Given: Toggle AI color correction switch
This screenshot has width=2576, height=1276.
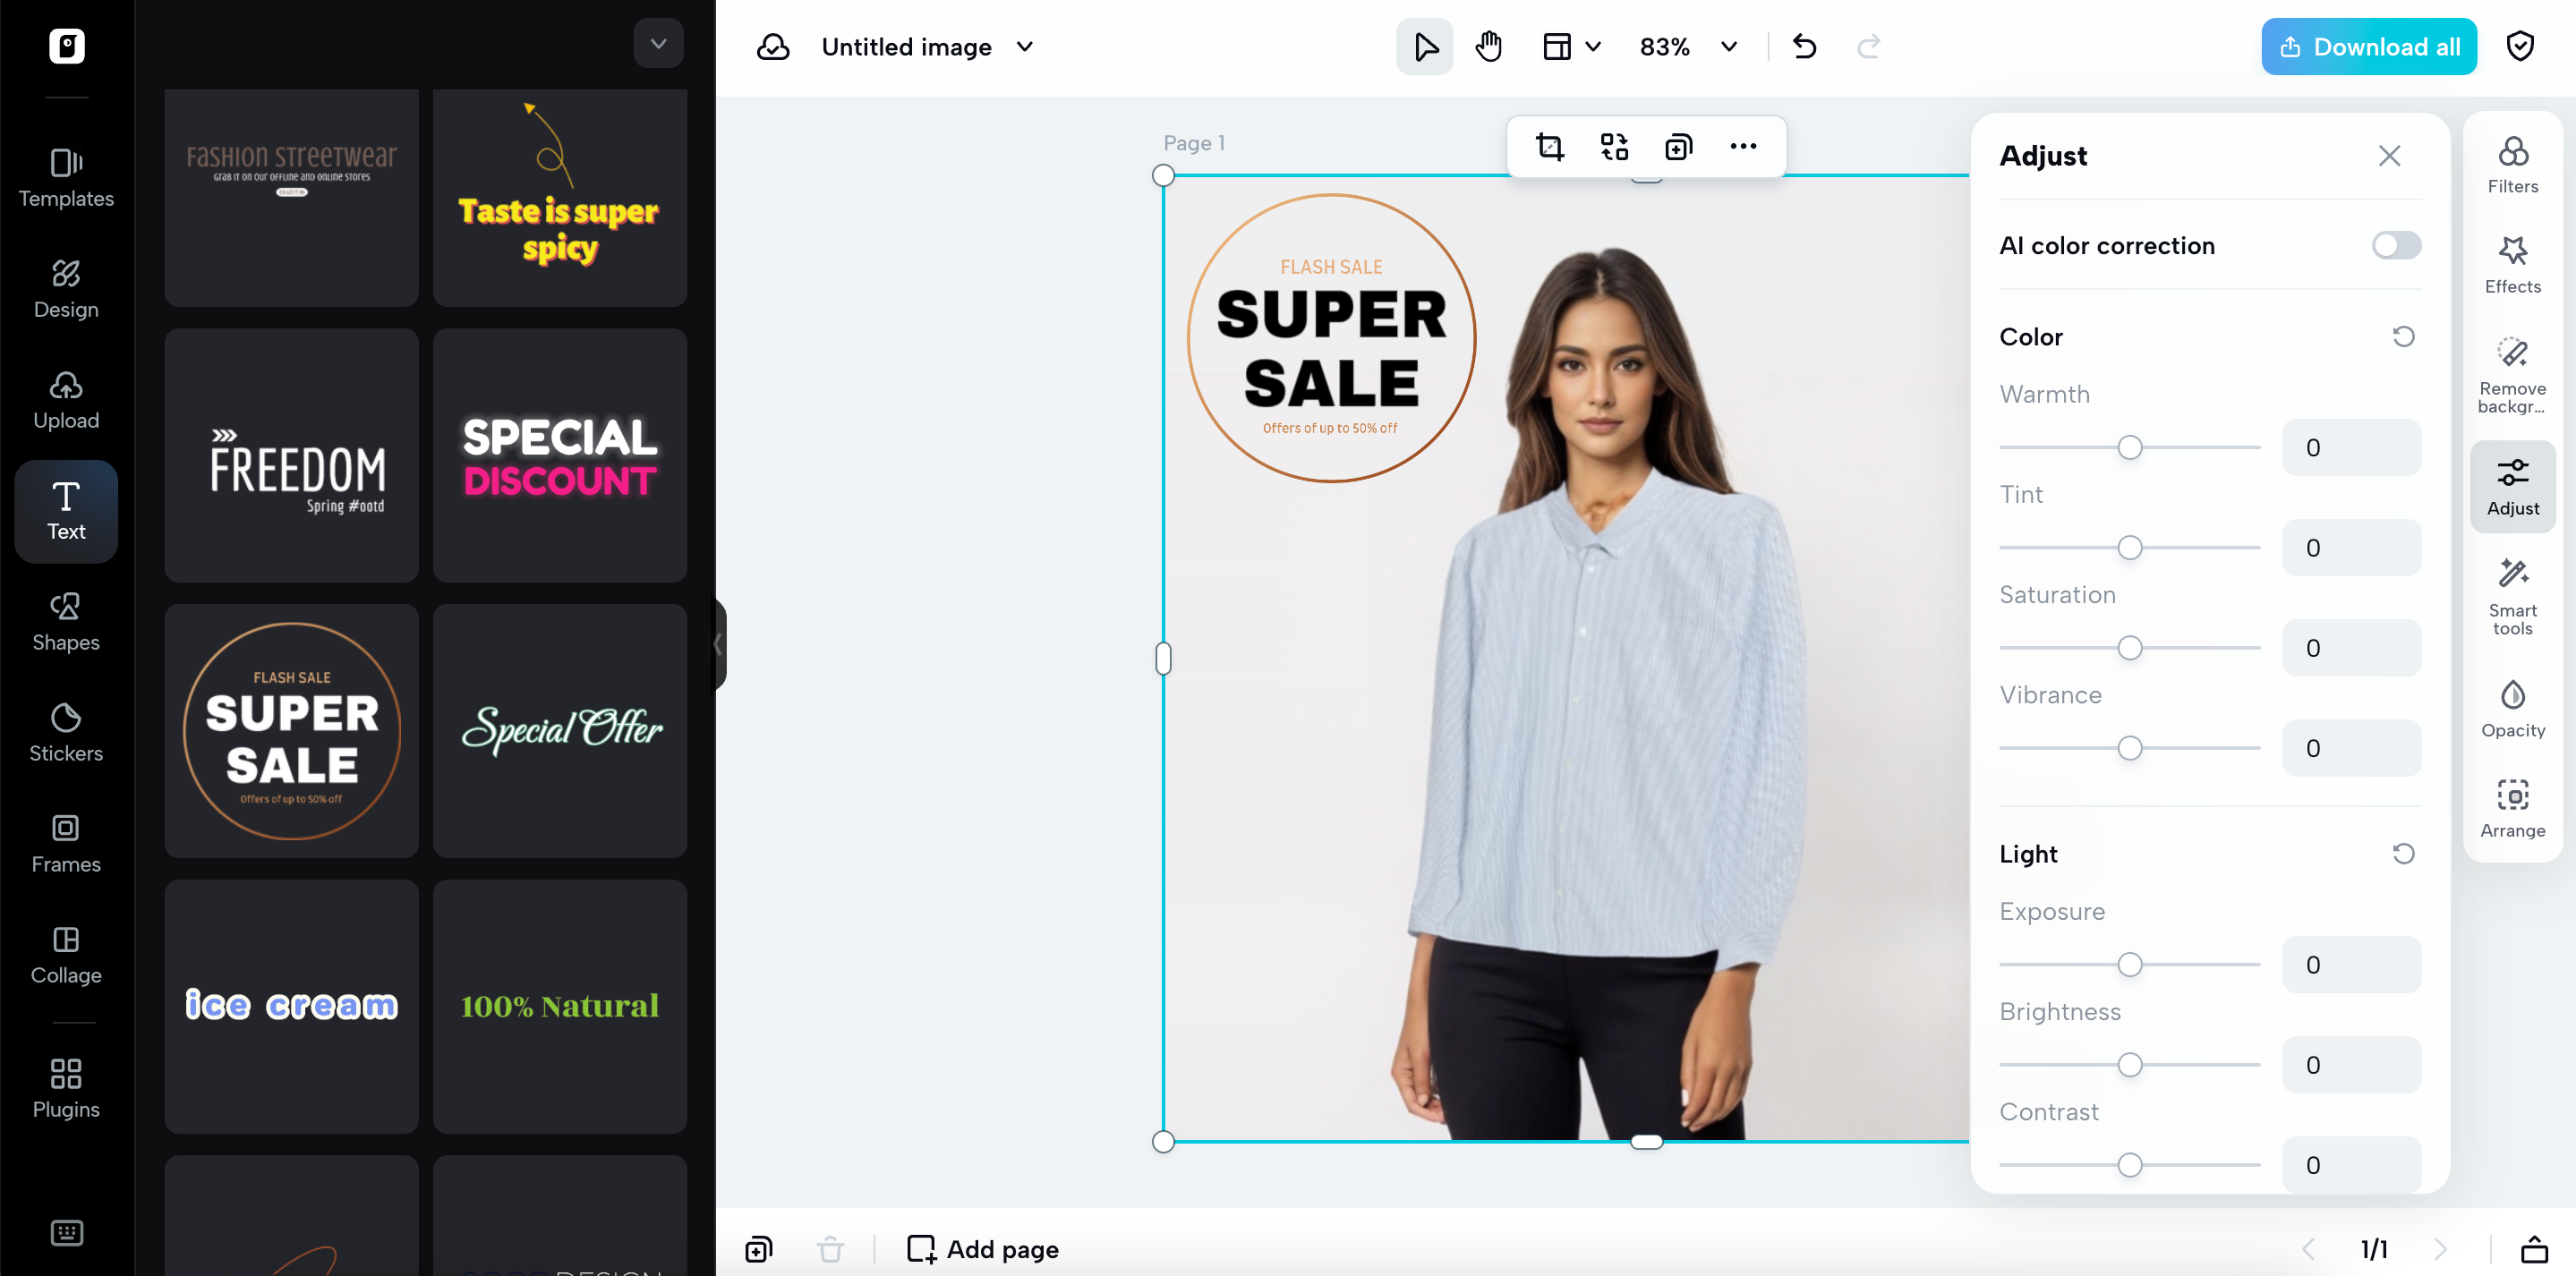Looking at the screenshot, I should click(x=2396, y=246).
